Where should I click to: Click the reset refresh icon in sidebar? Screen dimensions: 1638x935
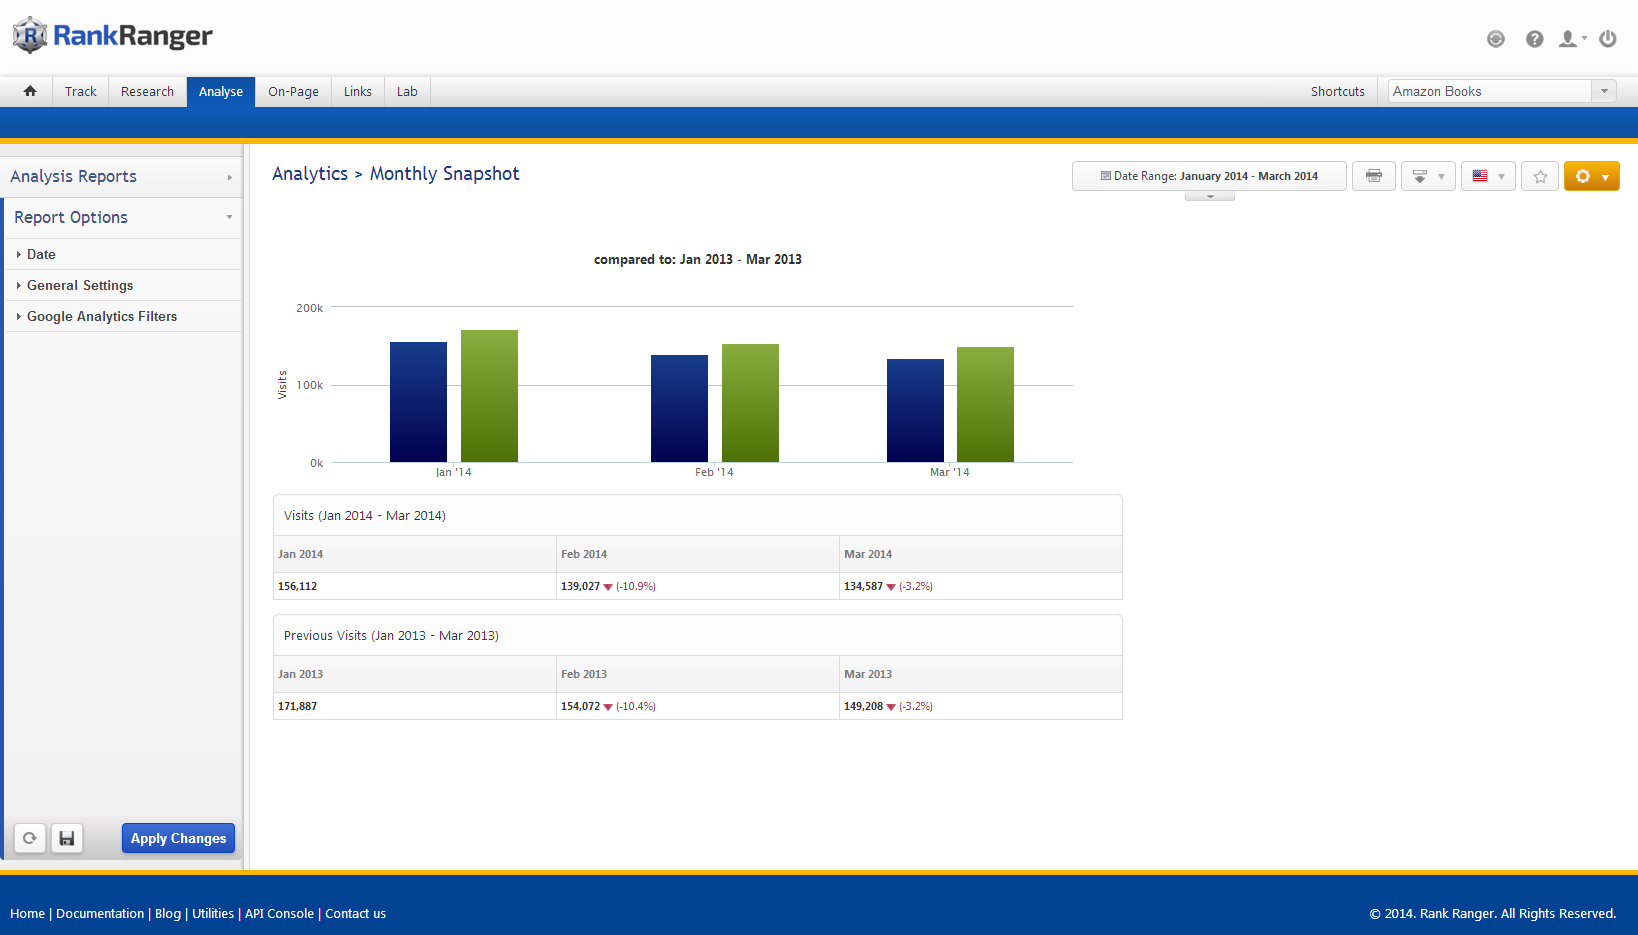[30, 838]
